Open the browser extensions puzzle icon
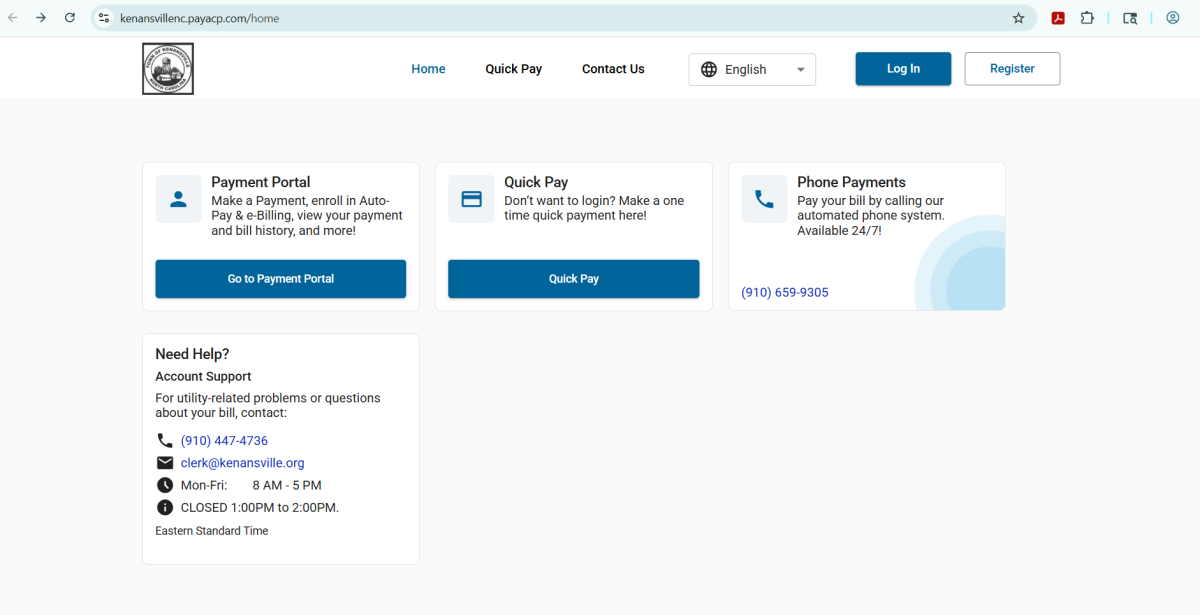The width and height of the screenshot is (1200, 615). 1087,17
